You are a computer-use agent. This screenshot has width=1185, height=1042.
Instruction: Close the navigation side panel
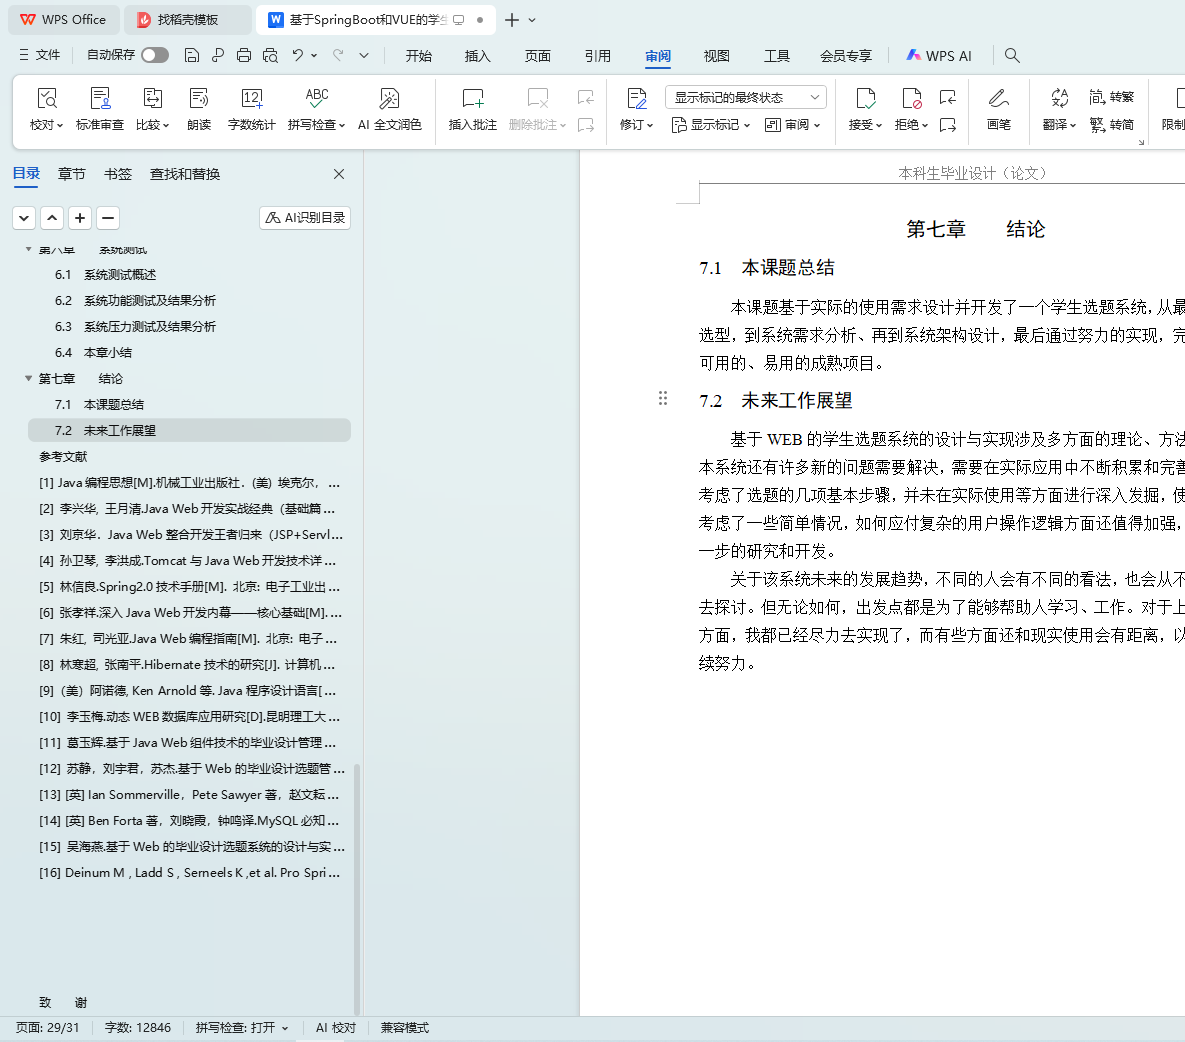tap(339, 174)
